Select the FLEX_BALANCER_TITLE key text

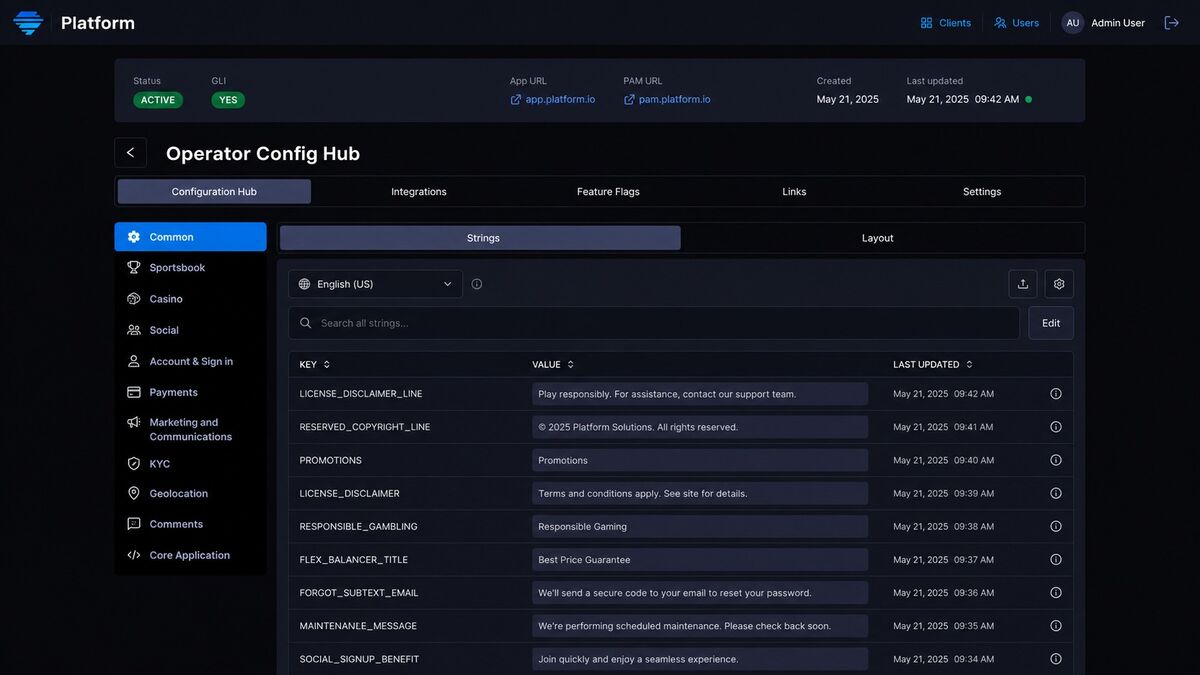[354, 560]
